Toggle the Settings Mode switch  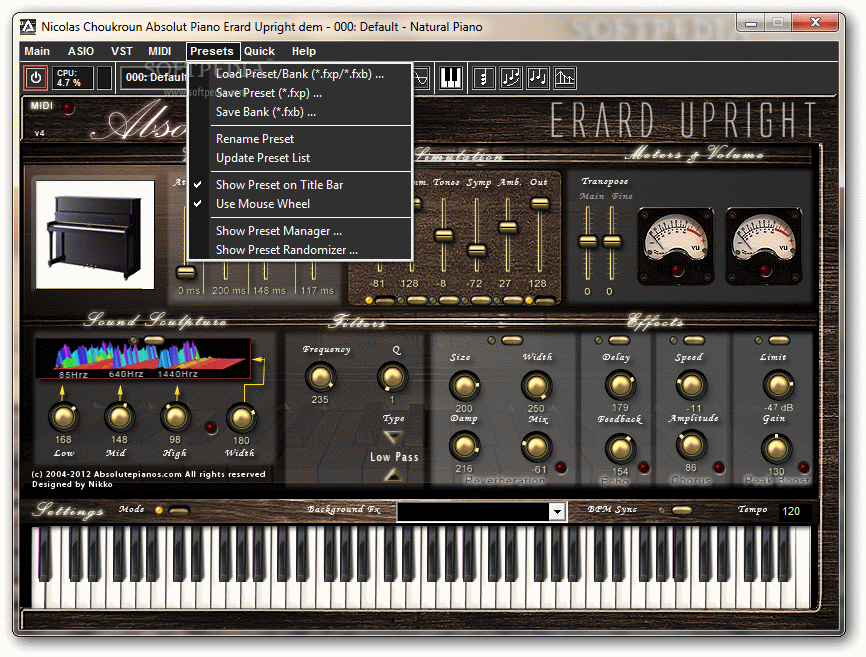tap(179, 511)
